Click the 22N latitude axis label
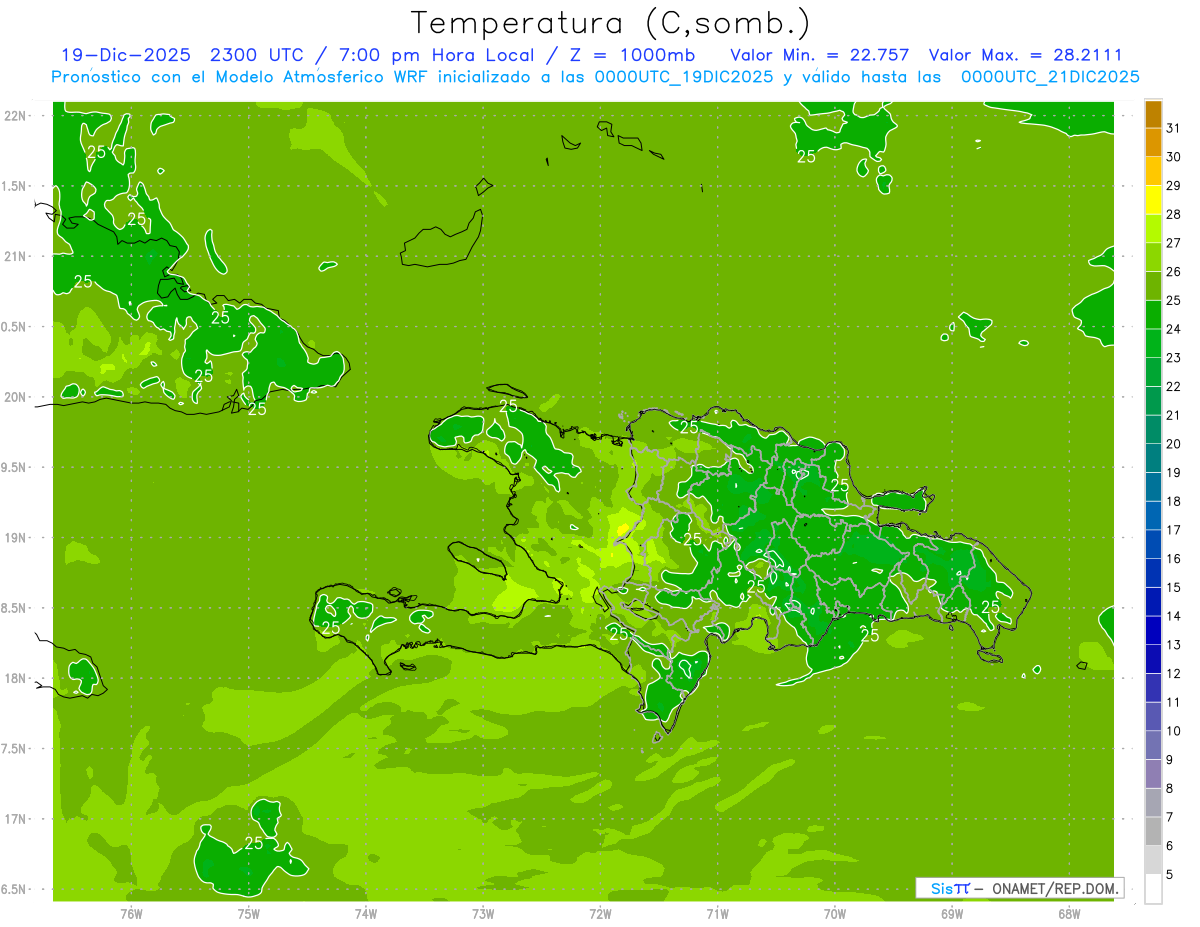The image size is (1200, 927). pyautogui.click(x=15, y=116)
